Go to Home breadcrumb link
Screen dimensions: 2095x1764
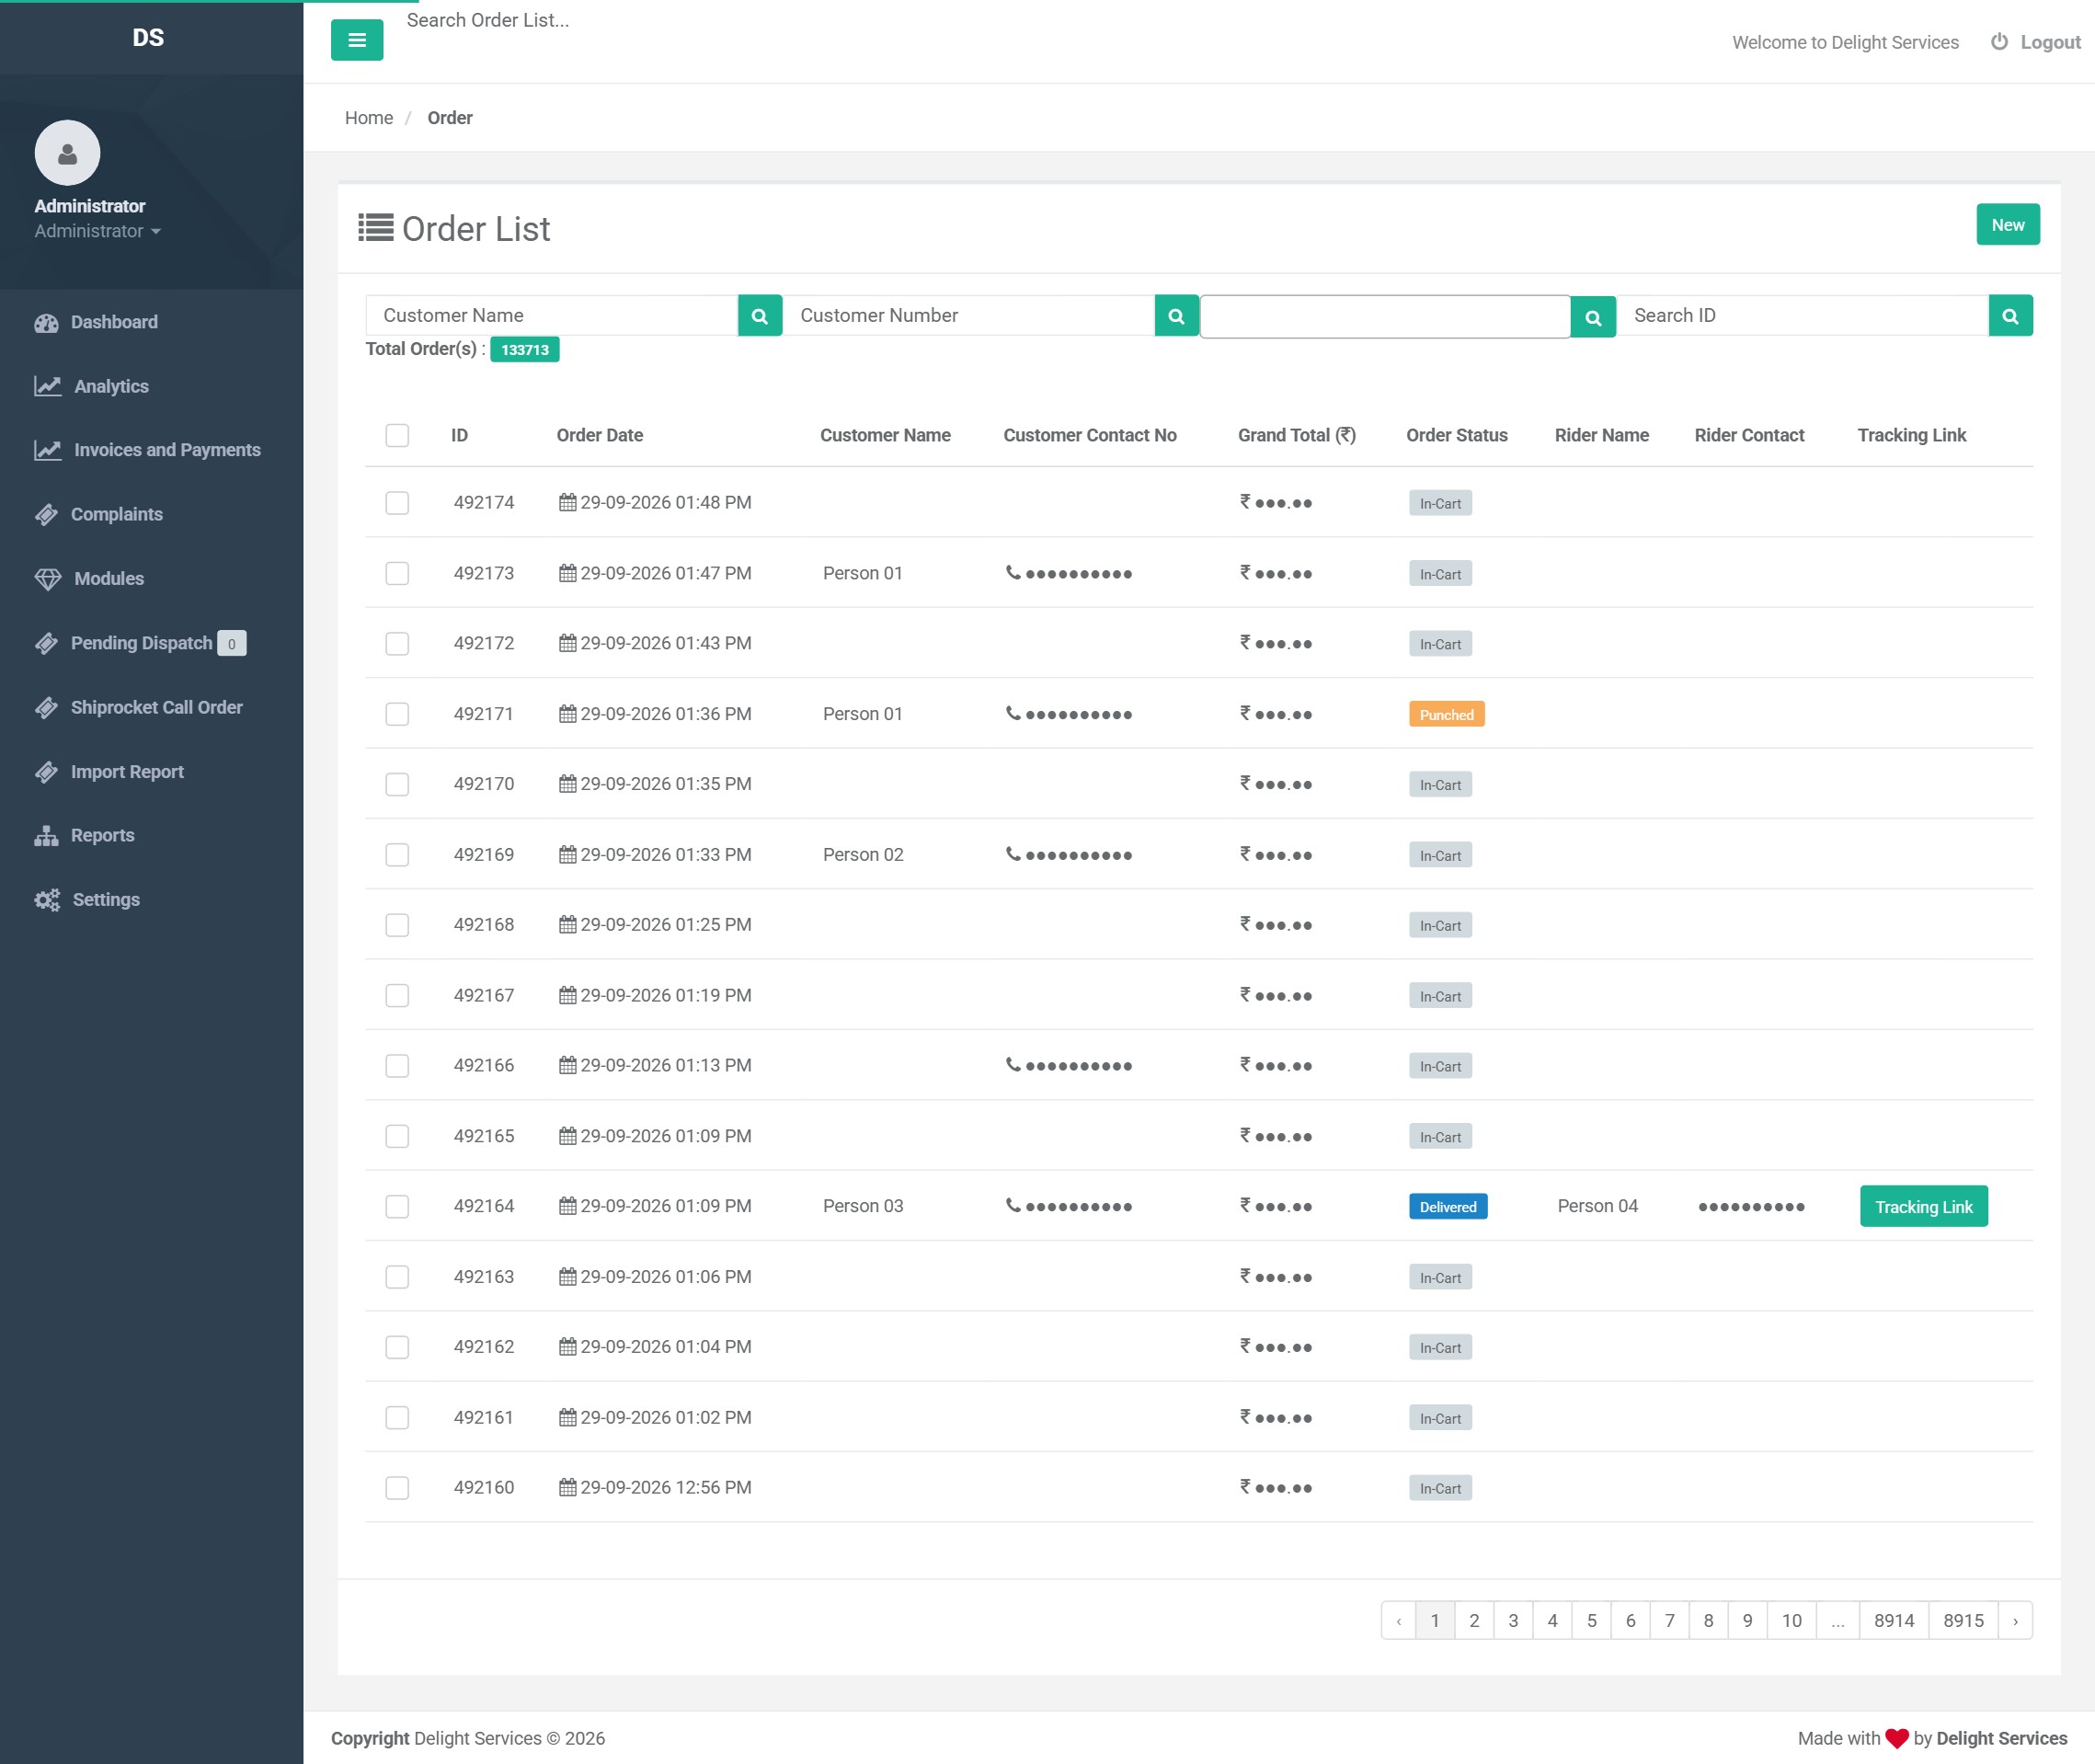369,118
